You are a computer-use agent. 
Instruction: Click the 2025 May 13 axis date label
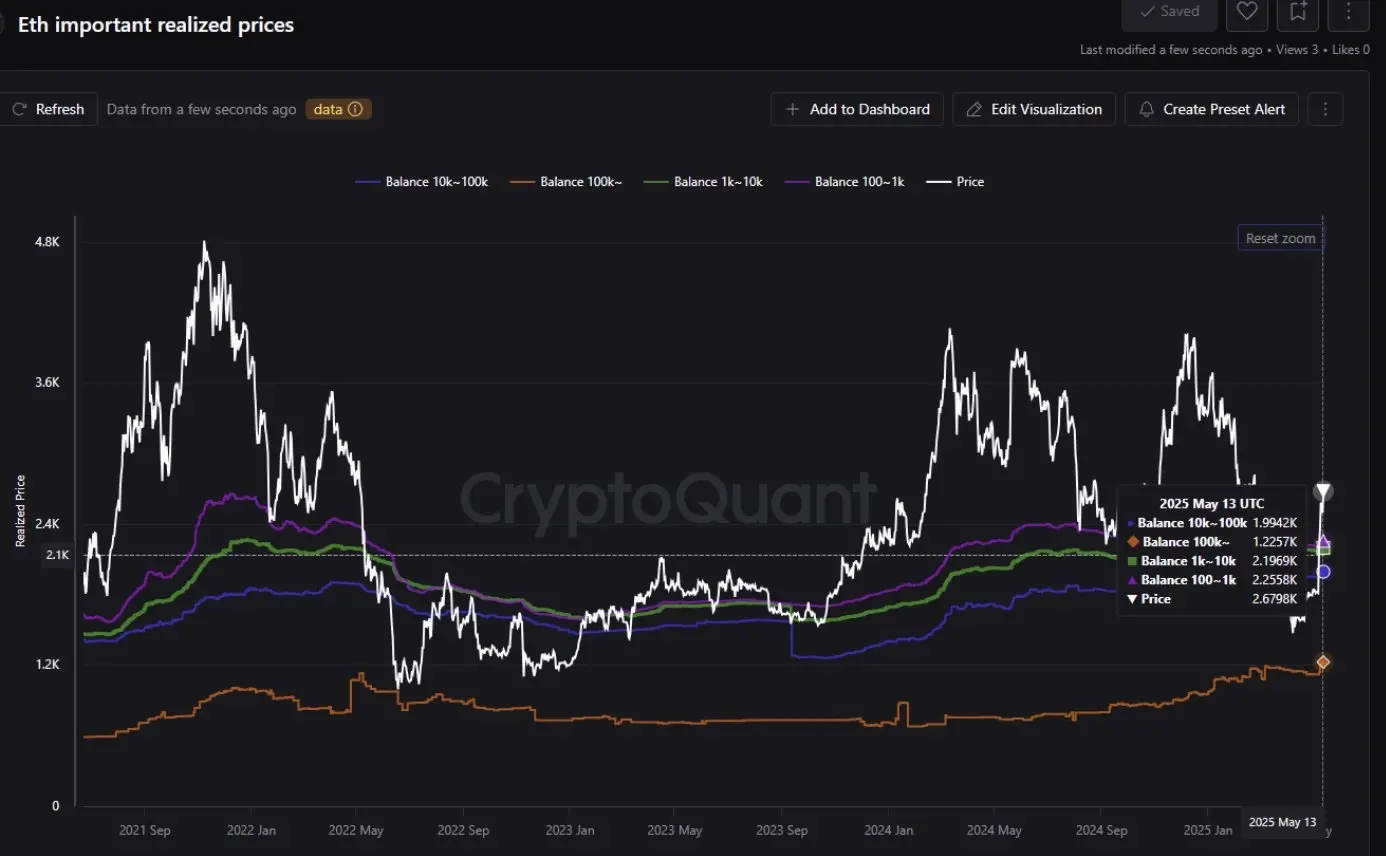point(1283,822)
